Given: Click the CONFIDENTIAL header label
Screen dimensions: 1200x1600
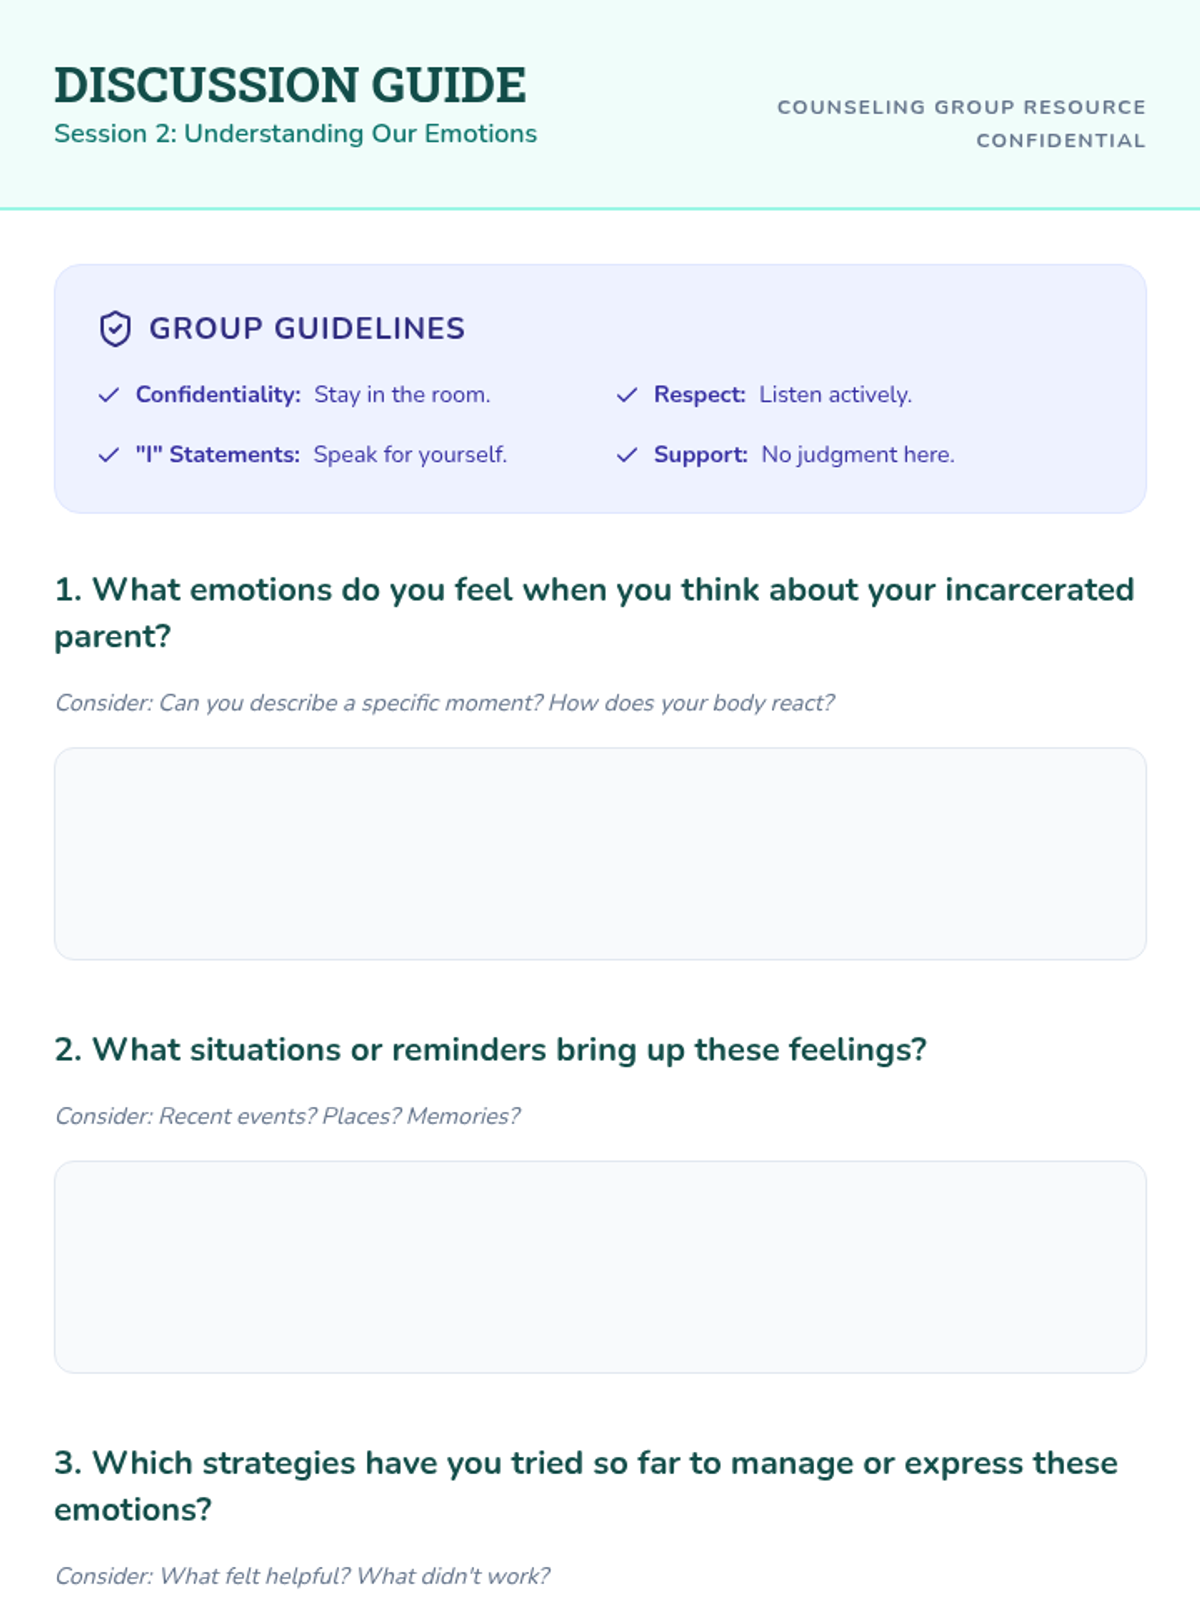Looking at the screenshot, I should click(1061, 141).
